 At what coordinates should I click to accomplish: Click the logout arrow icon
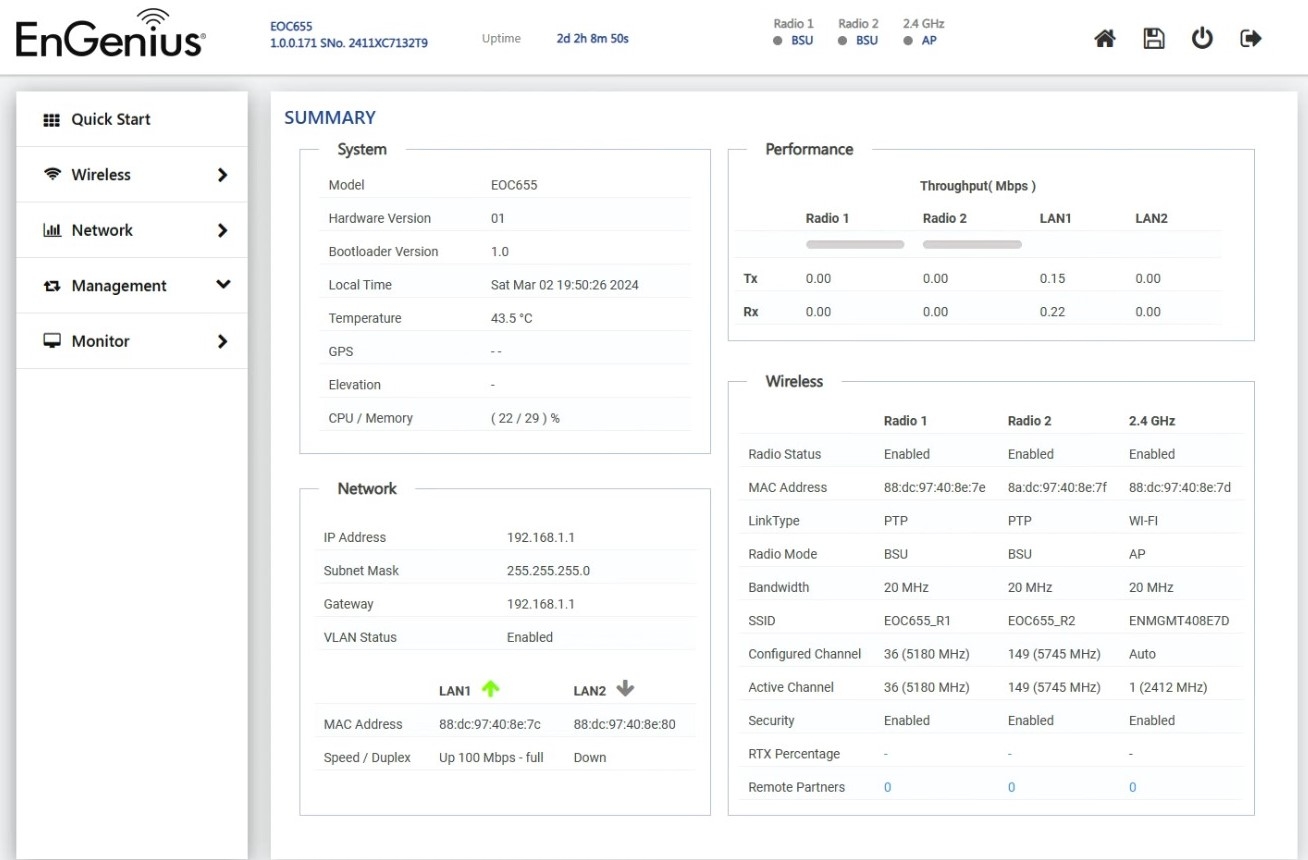coord(1250,39)
